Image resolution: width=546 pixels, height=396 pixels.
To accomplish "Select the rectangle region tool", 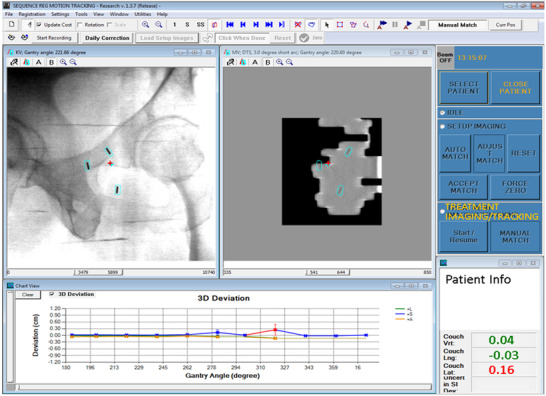I will pos(340,24).
